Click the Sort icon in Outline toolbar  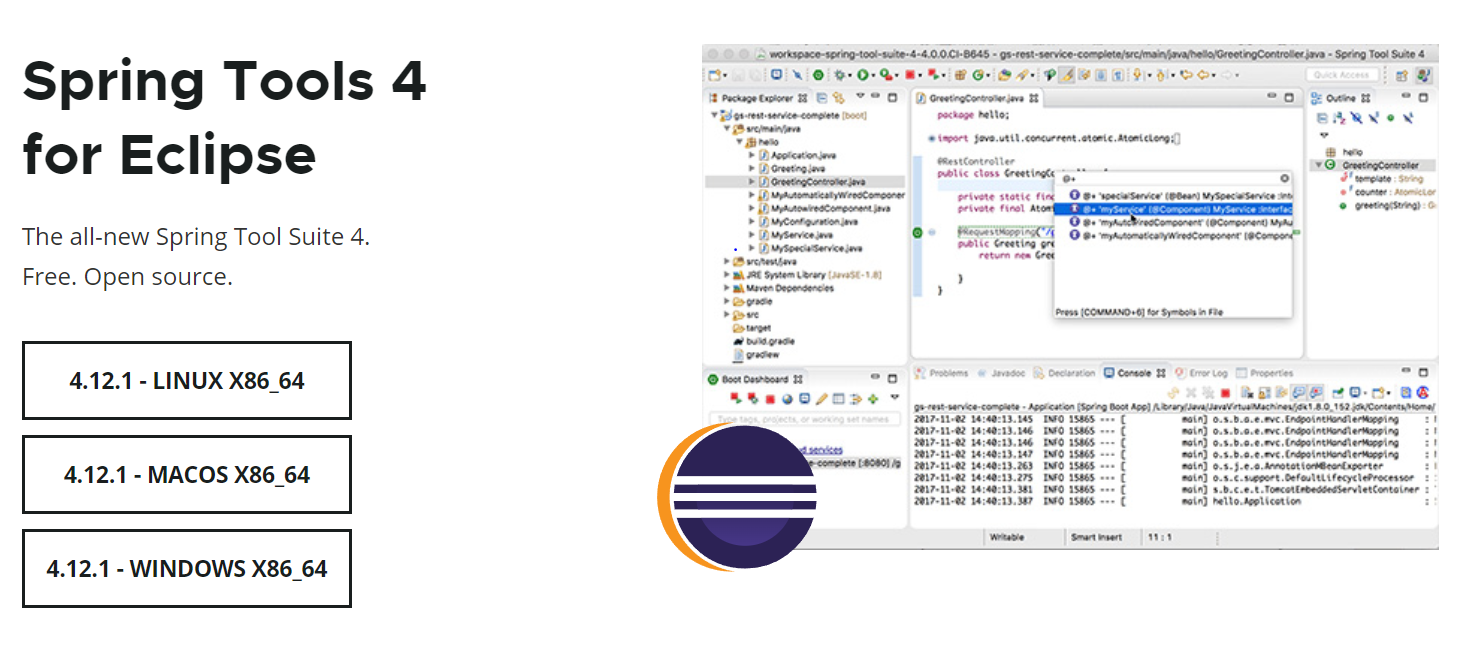coord(1339,118)
